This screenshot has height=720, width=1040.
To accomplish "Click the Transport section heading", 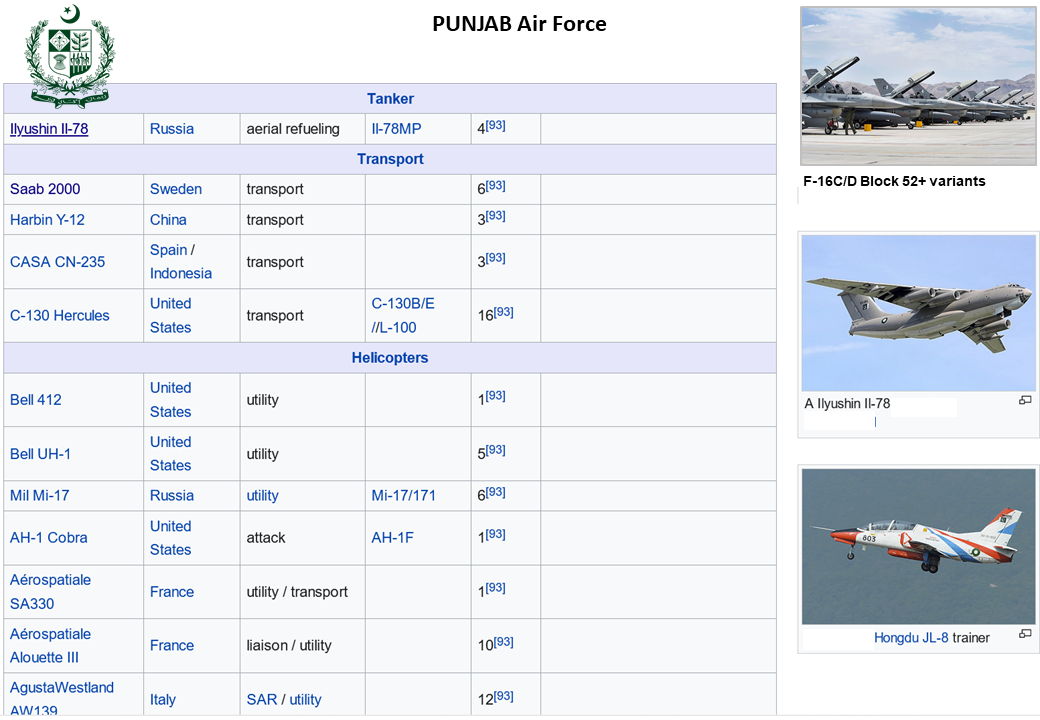I will click(390, 159).
